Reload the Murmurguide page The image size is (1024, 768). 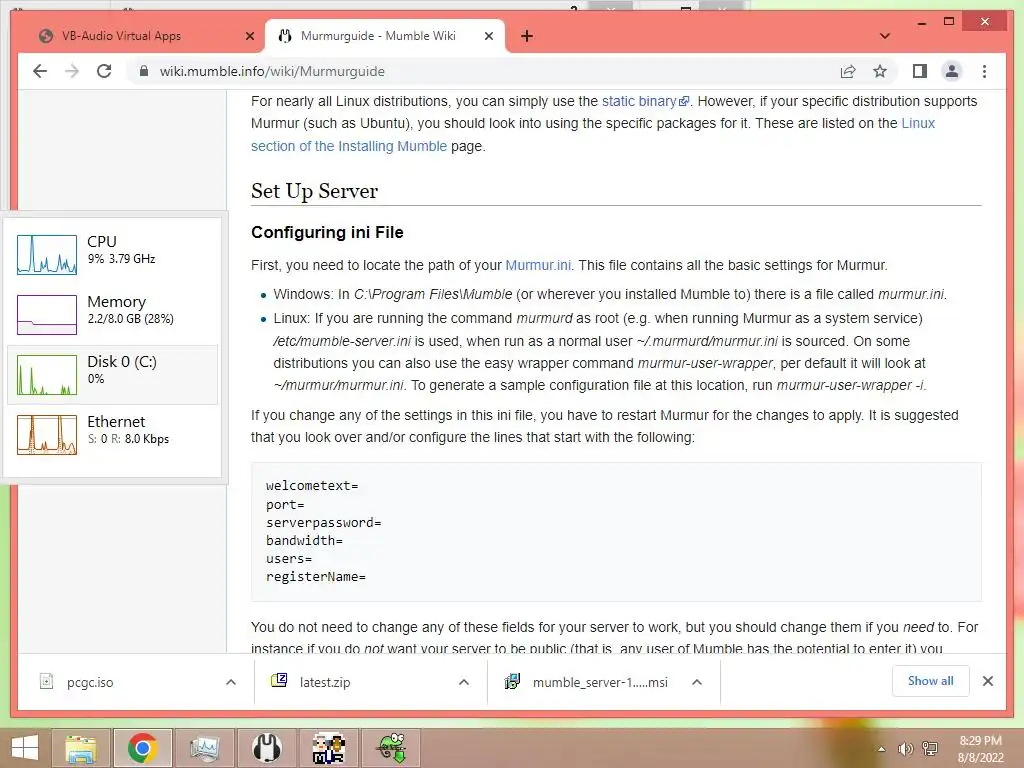click(x=104, y=71)
